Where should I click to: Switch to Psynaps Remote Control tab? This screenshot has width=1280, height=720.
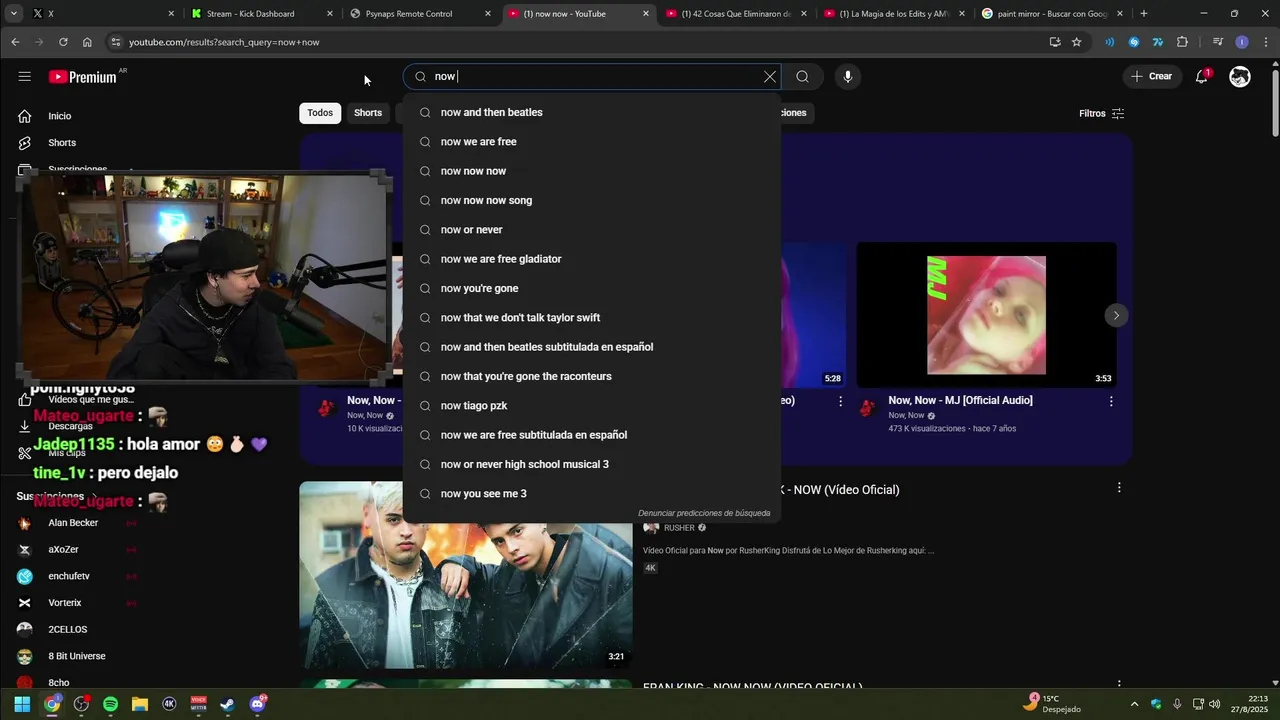tap(420, 14)
